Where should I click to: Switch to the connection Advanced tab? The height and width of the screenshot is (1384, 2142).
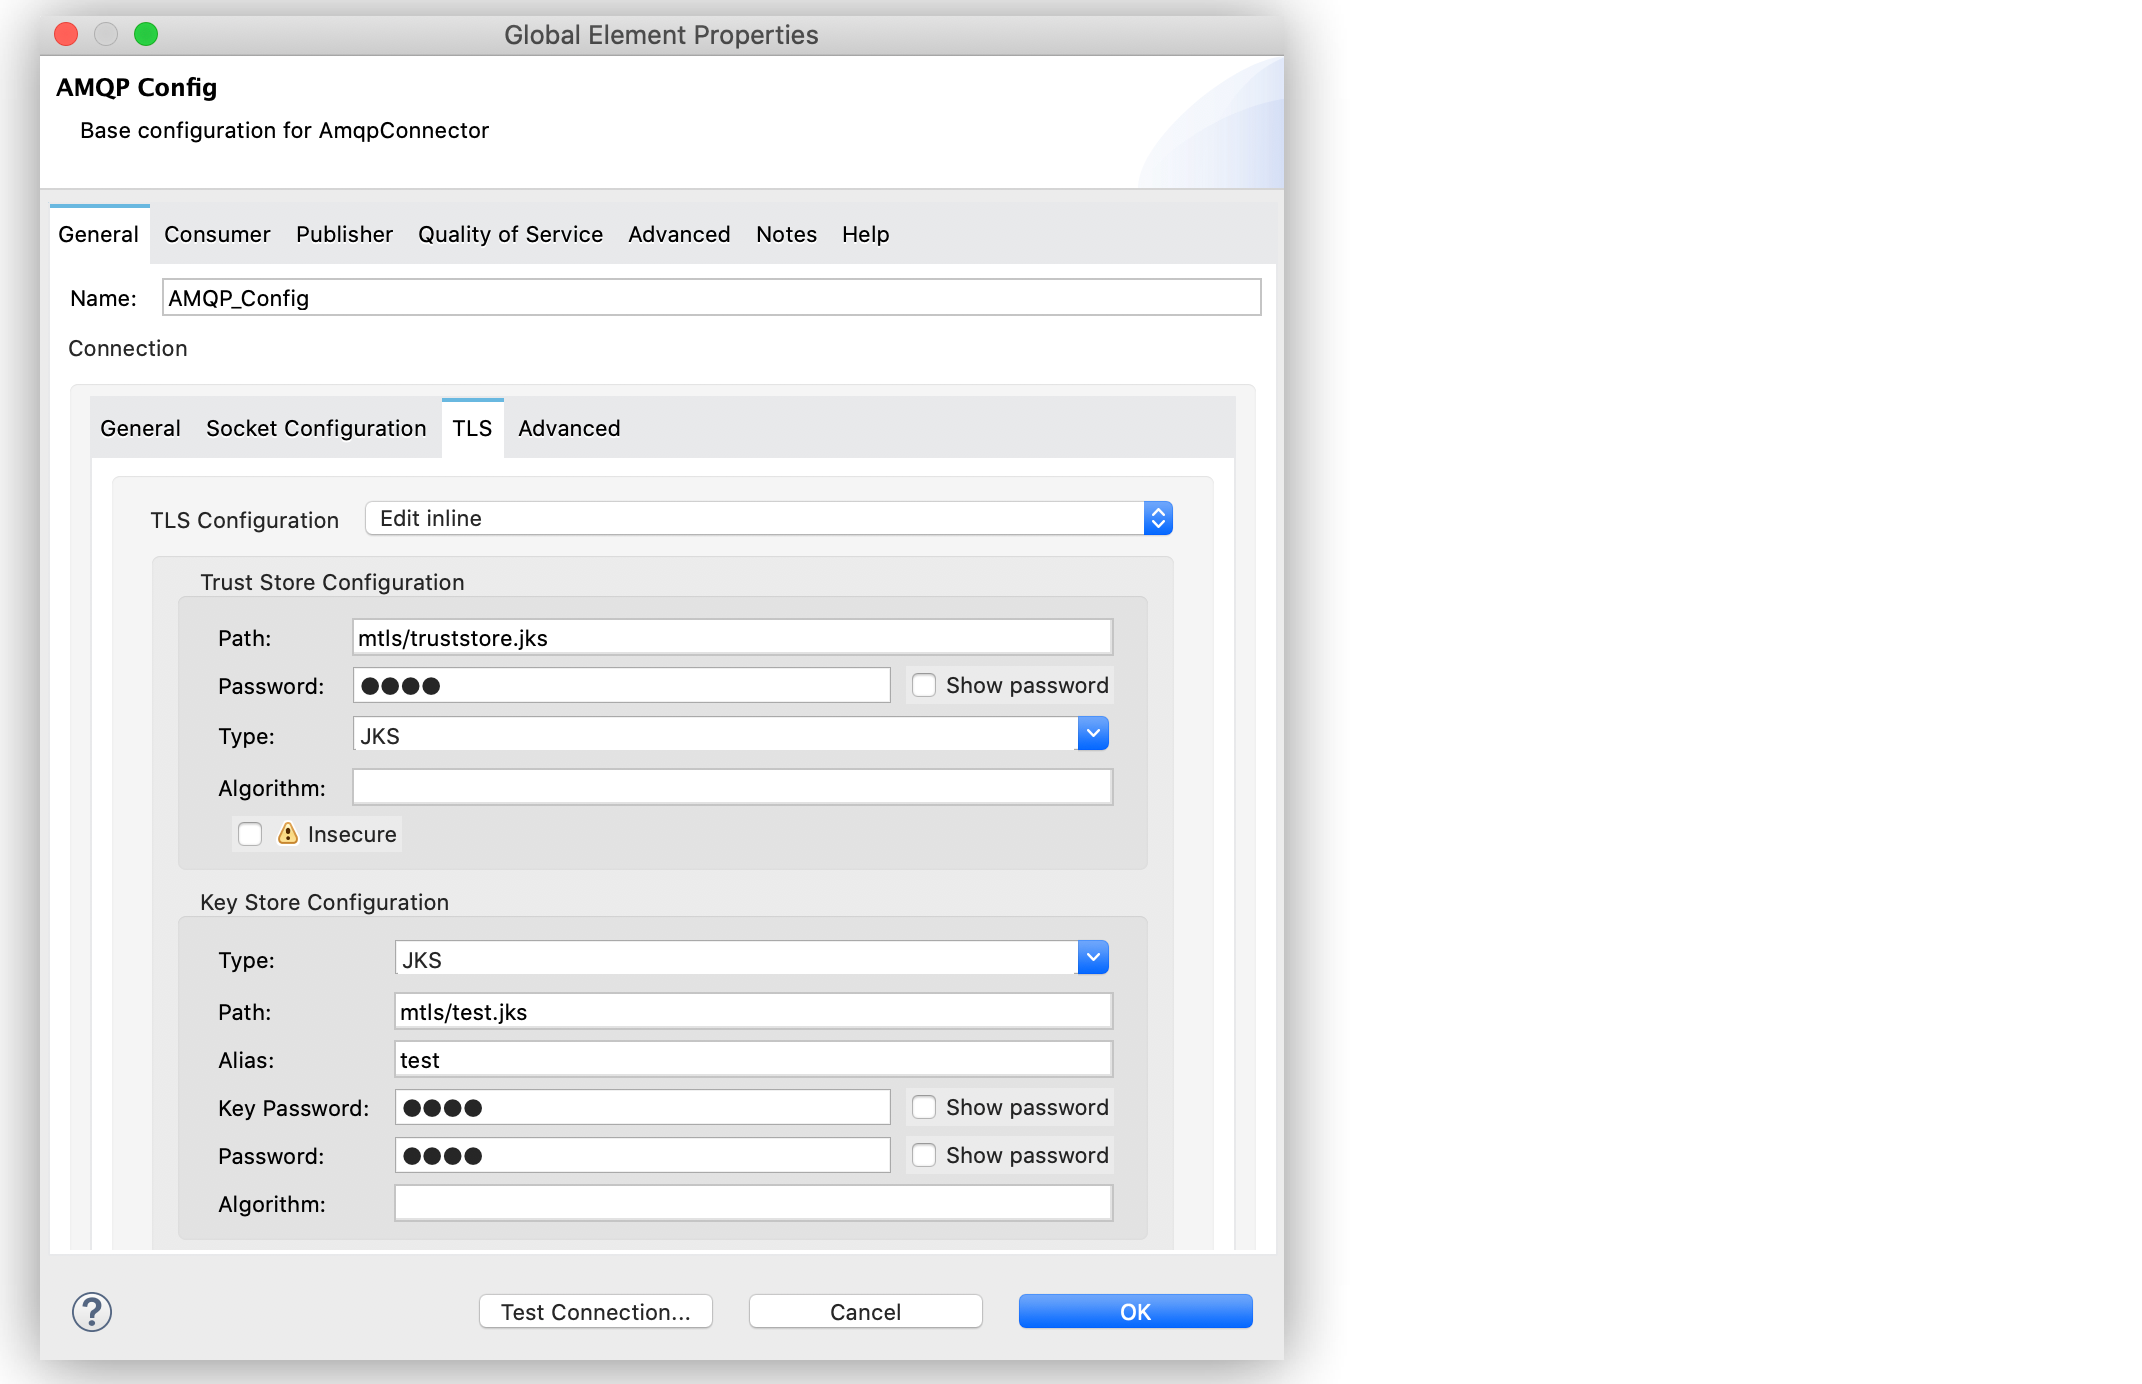(x=568, y=428)
